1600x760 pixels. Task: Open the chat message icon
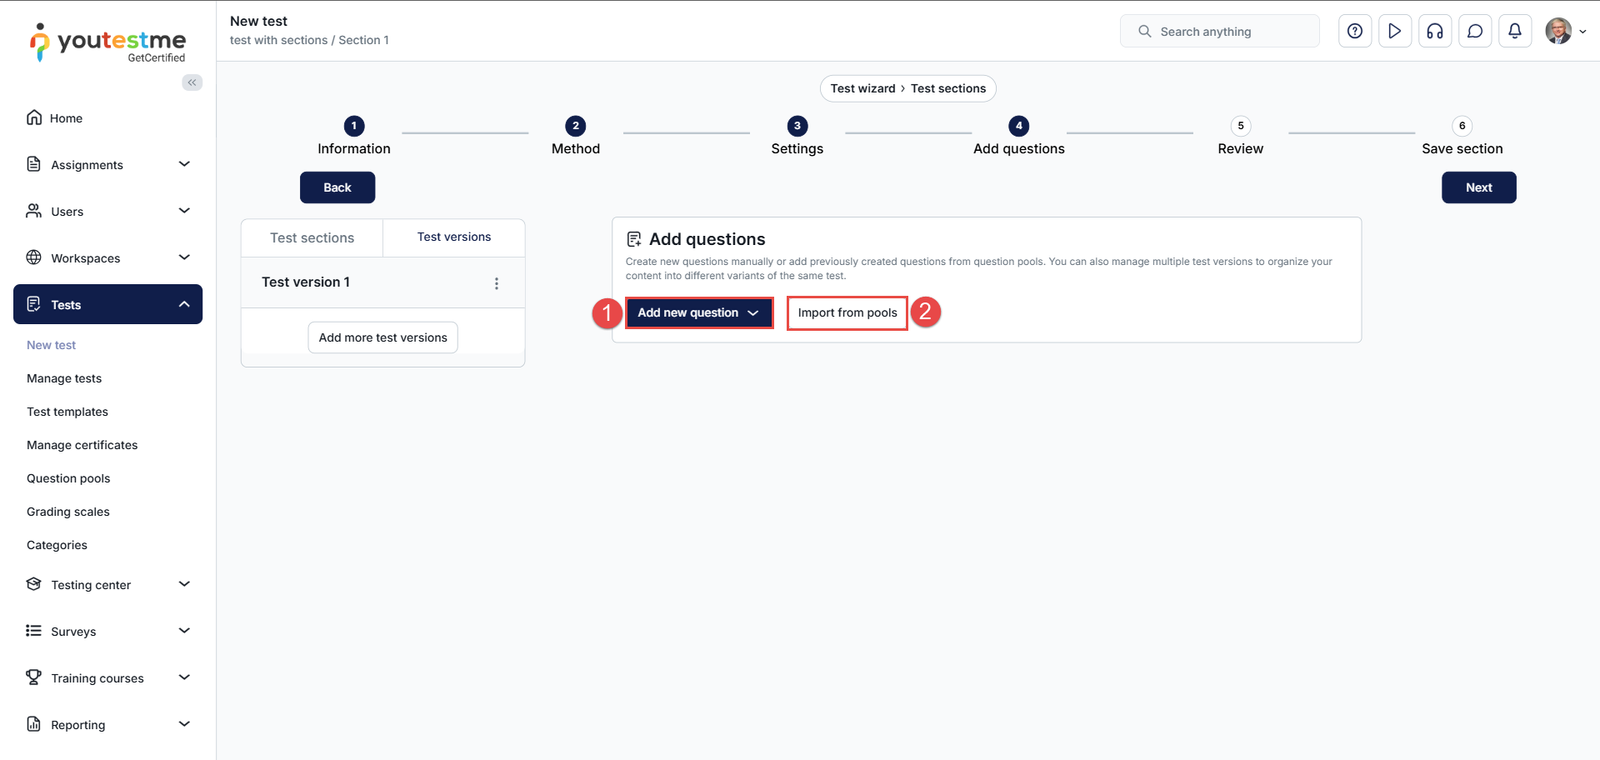click(1474, 31)
